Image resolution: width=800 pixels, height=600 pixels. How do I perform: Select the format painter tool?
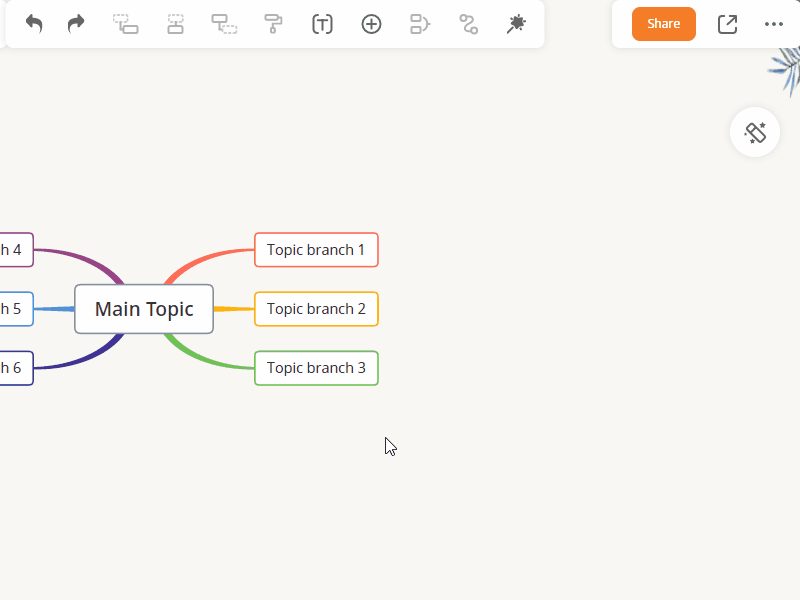point(273,24)
